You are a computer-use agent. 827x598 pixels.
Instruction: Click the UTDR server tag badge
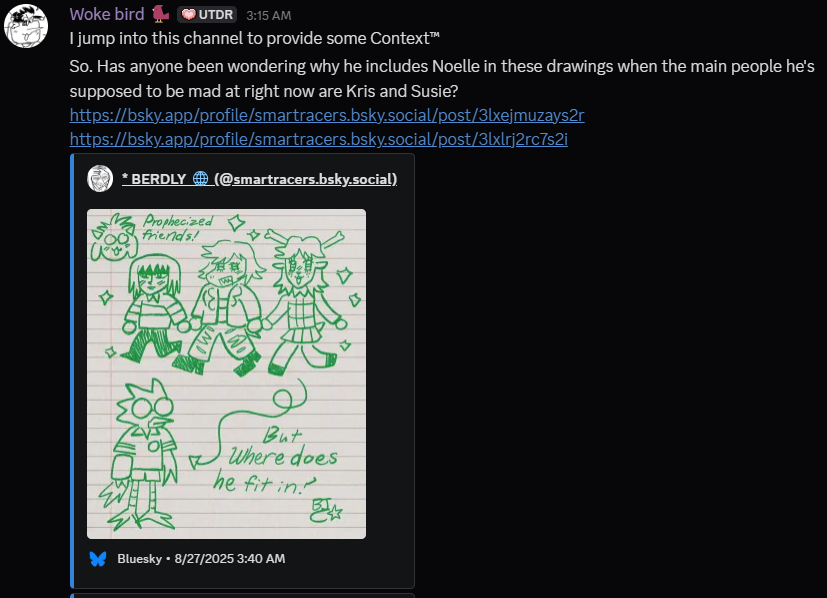pos(207,15)
